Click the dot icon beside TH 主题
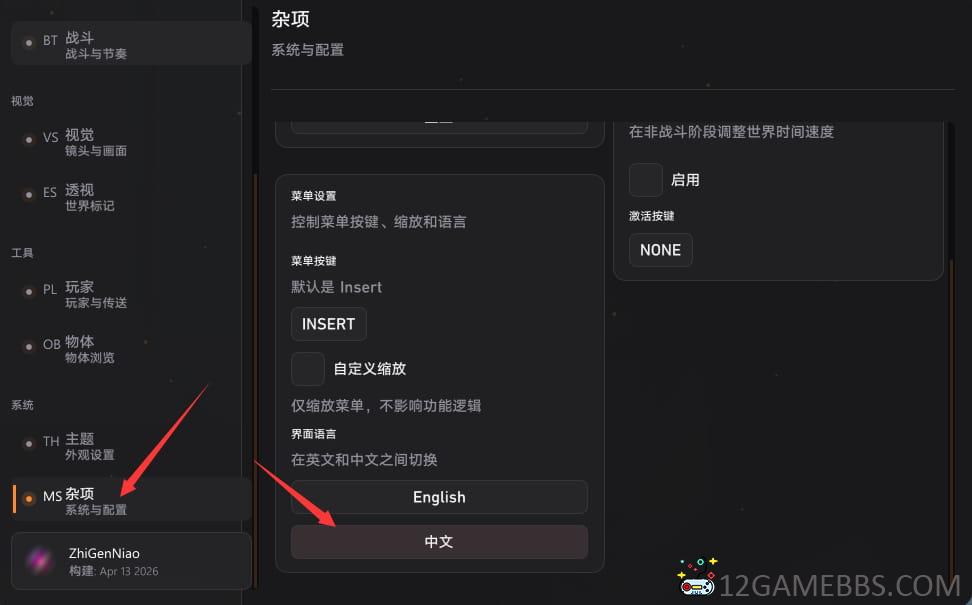Screen dimensions: 972x605 [x=29, y=444]
